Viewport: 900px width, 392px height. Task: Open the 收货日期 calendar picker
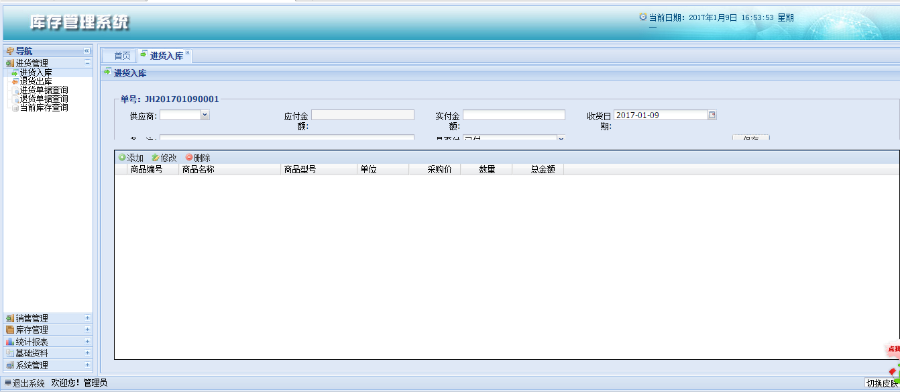(x=712, y=115)
